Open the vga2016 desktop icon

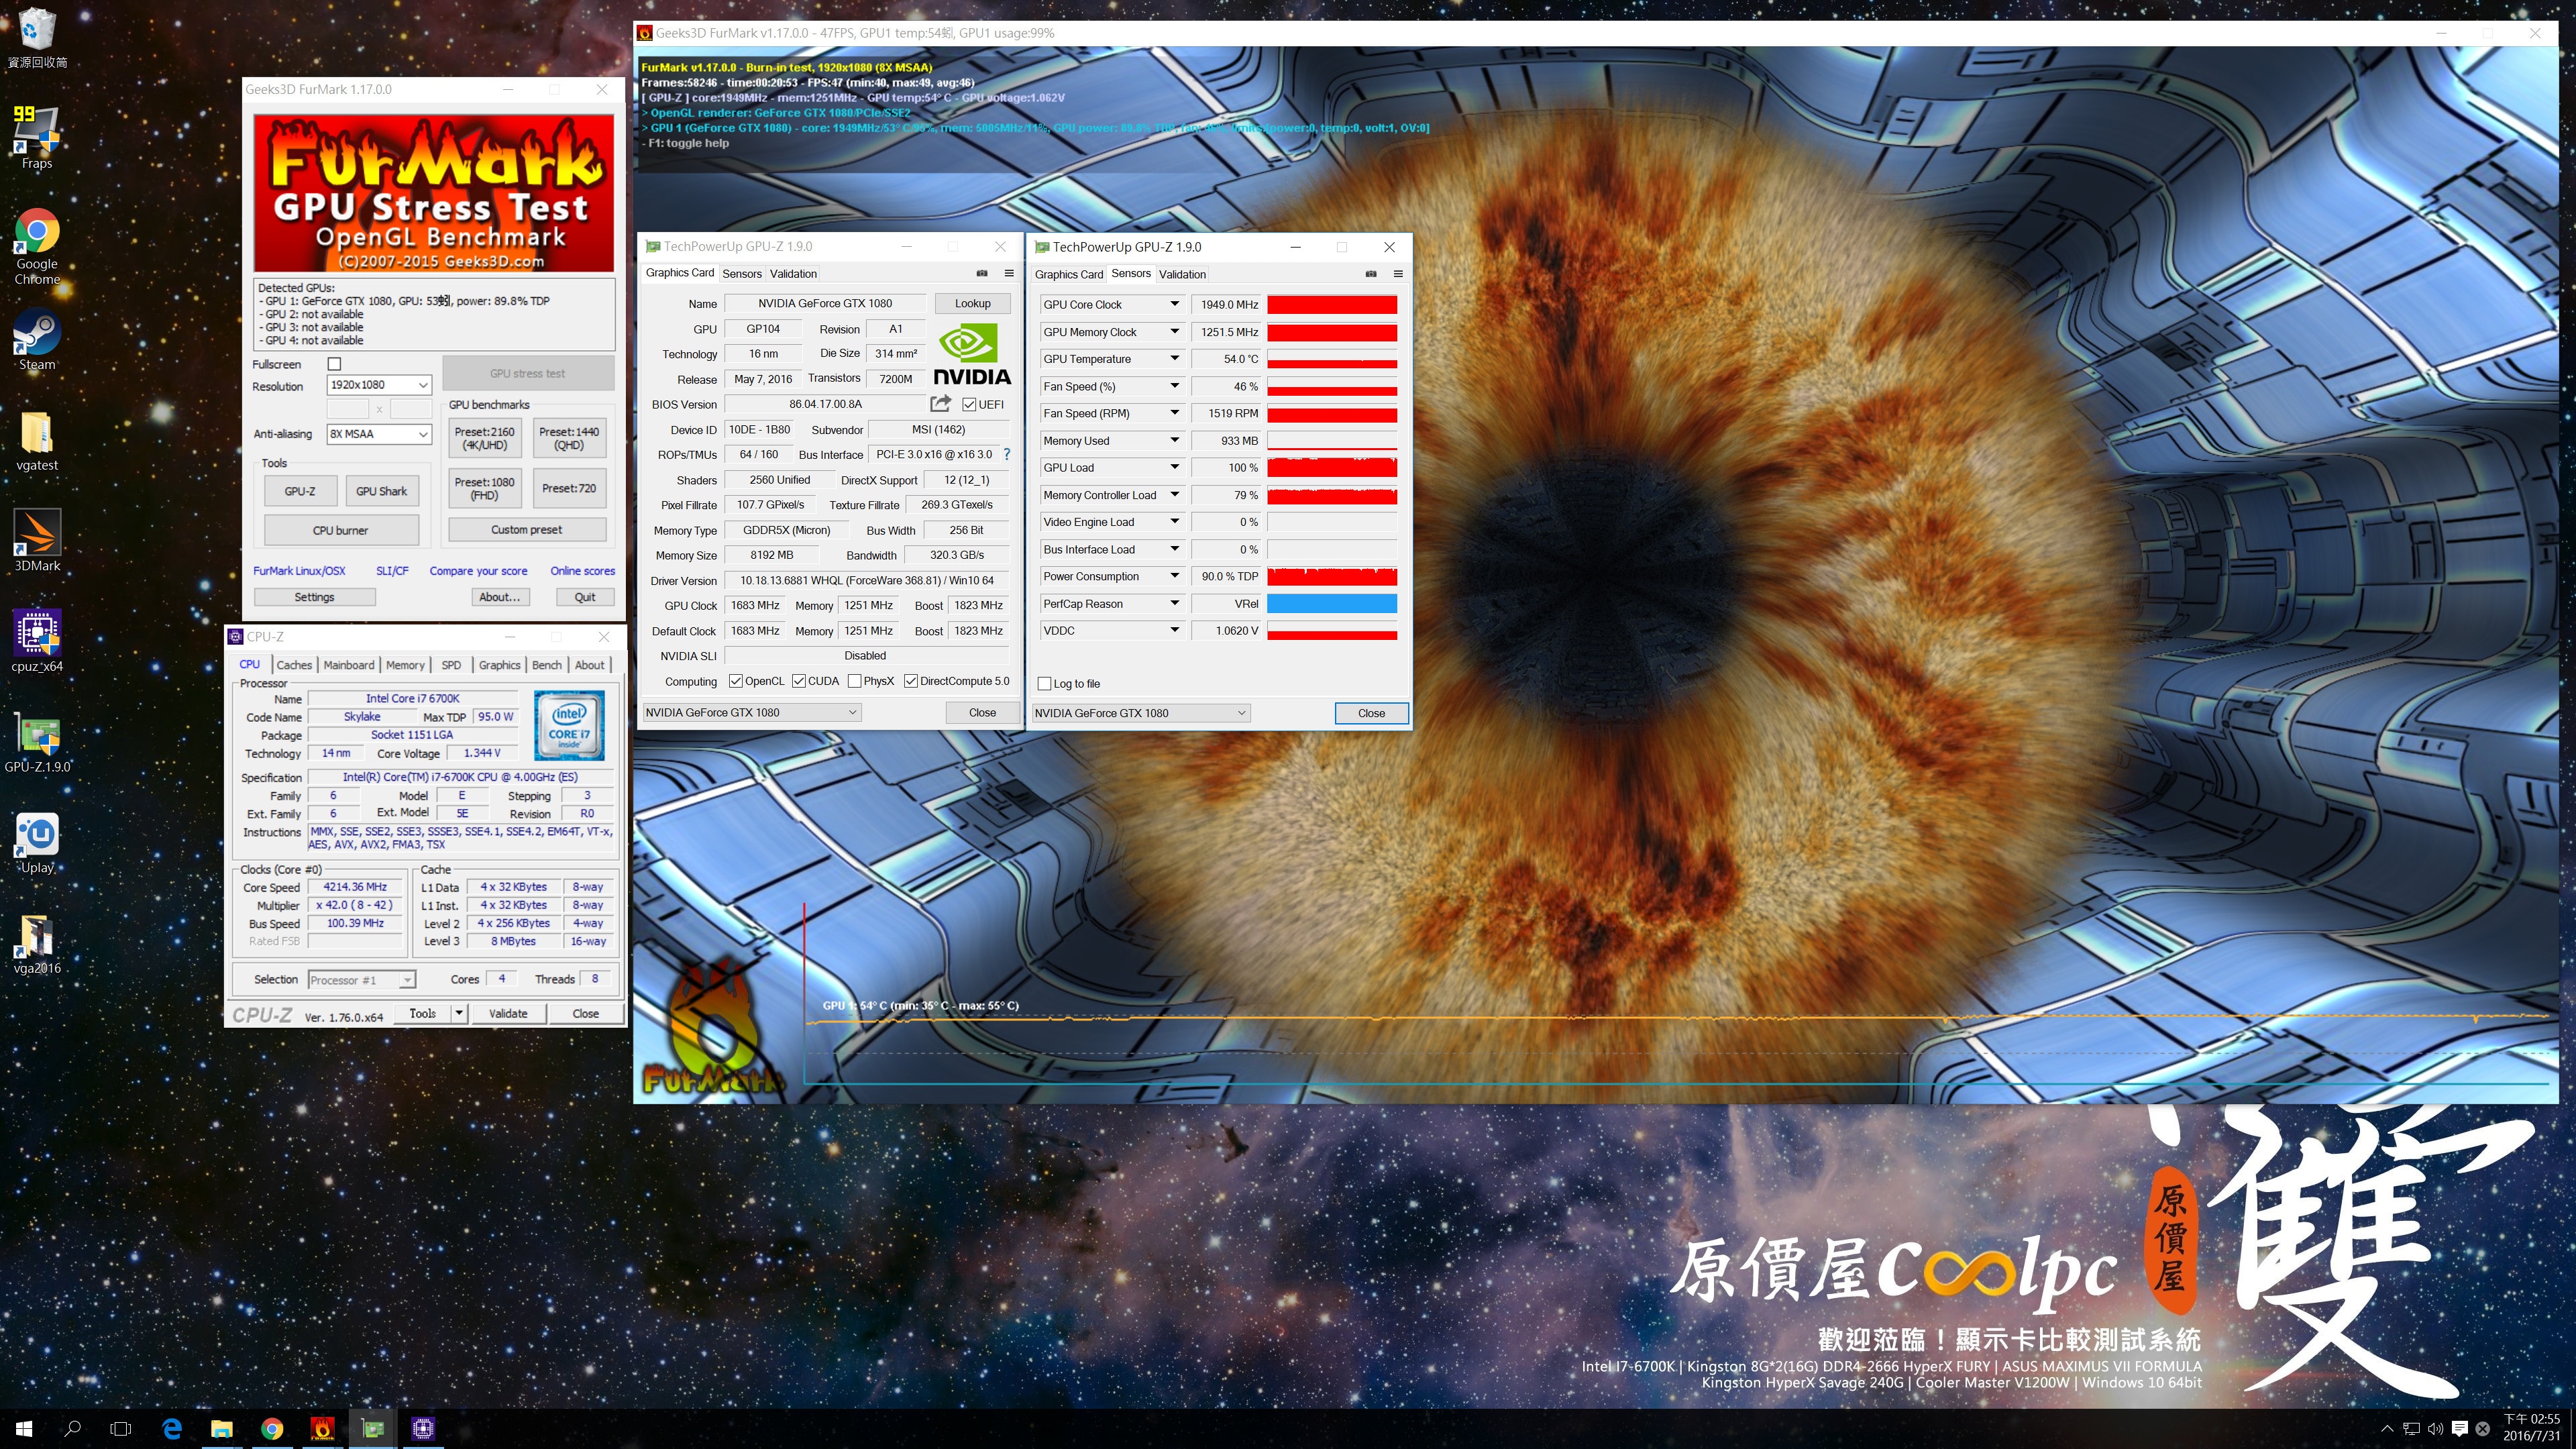[x=37, y=944]
